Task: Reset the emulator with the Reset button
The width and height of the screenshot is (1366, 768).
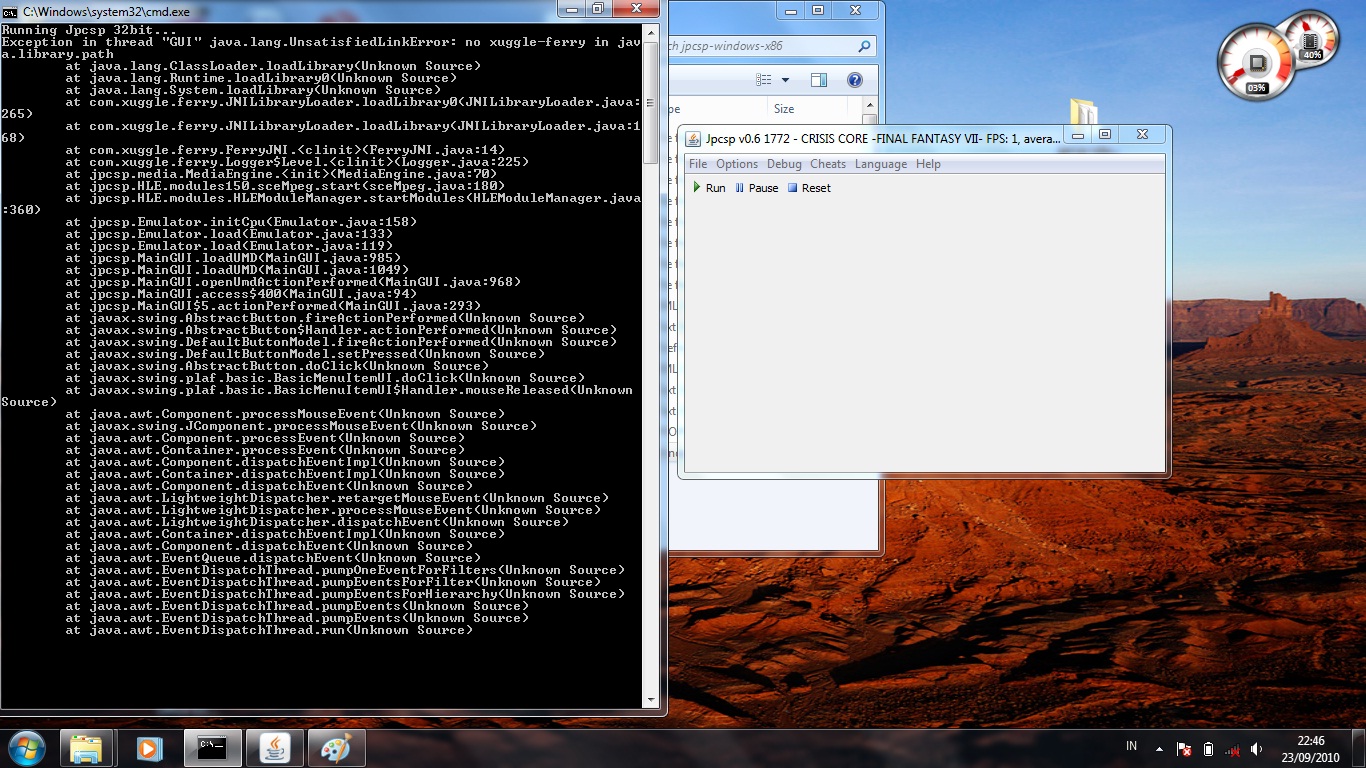Action: (809, 188)
